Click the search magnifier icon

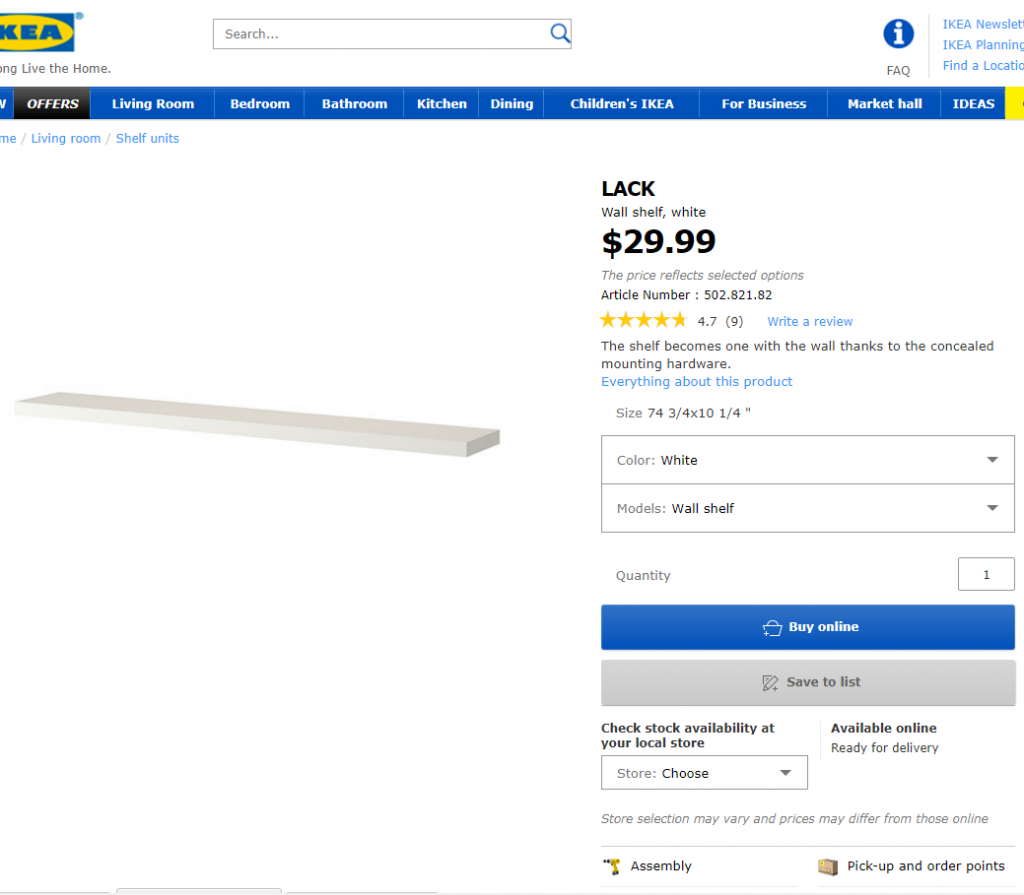560,33
